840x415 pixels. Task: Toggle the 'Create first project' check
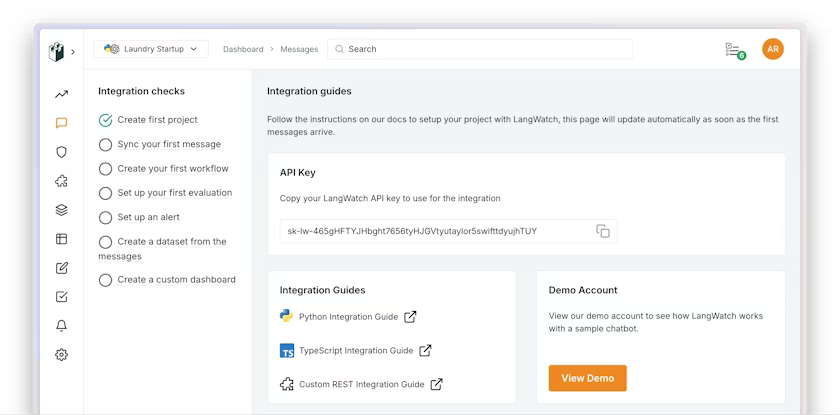click(105, 120)
